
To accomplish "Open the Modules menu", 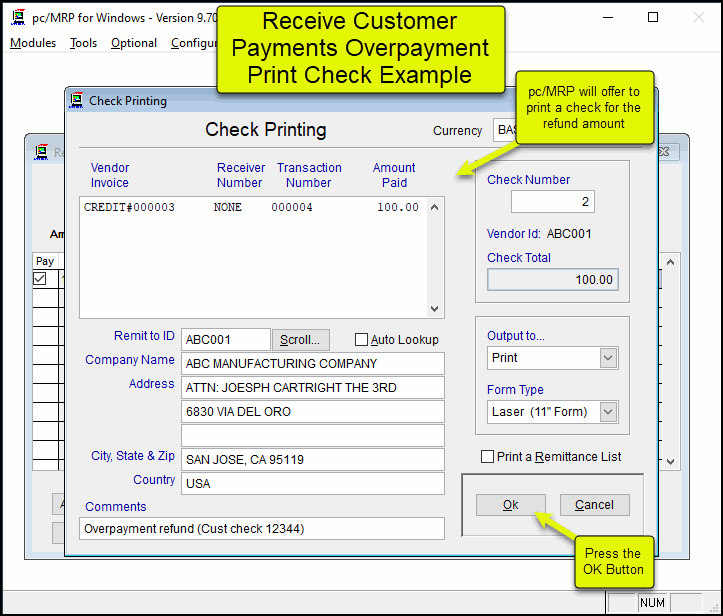I will point(33,43).
